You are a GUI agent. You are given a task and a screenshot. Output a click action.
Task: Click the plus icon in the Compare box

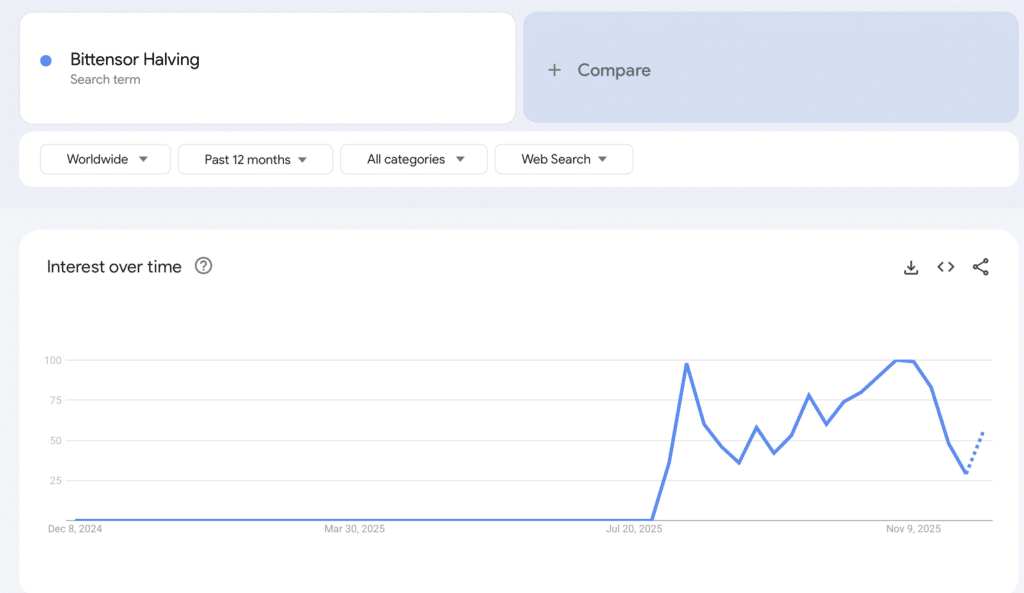pos(554,70)
